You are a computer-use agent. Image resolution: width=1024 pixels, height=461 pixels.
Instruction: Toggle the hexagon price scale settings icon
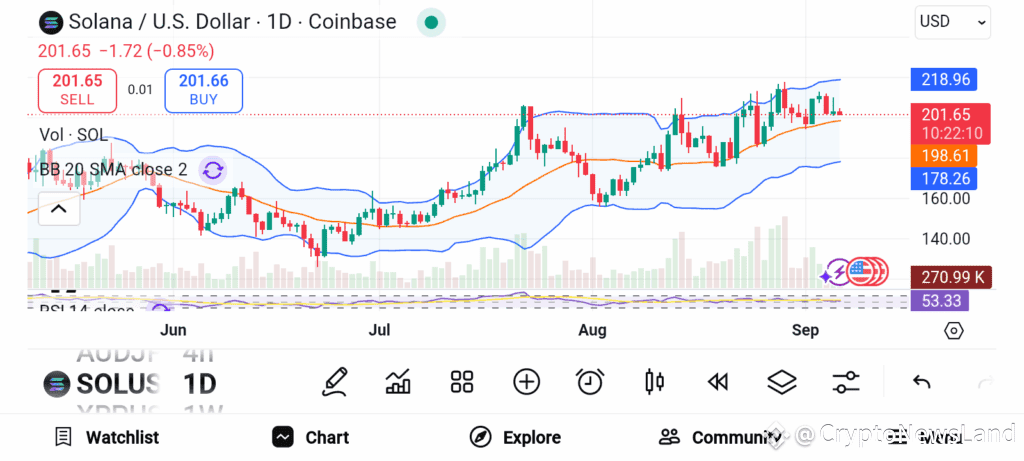point(953,331)
